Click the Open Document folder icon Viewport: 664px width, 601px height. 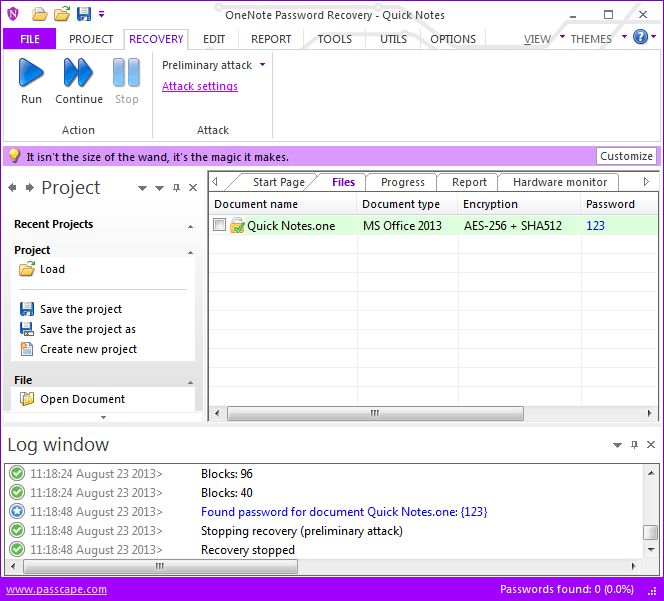click(x=27, y=399)
